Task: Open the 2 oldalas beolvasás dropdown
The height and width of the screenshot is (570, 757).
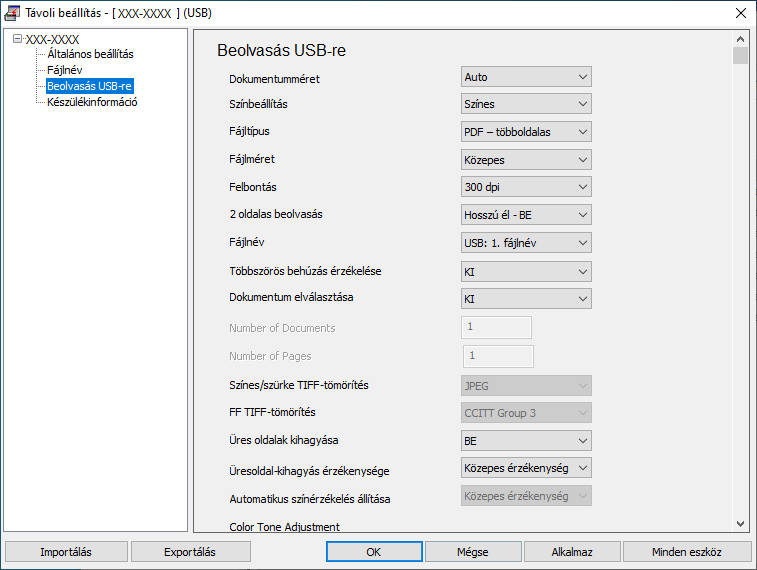Action: click(526, 215)
